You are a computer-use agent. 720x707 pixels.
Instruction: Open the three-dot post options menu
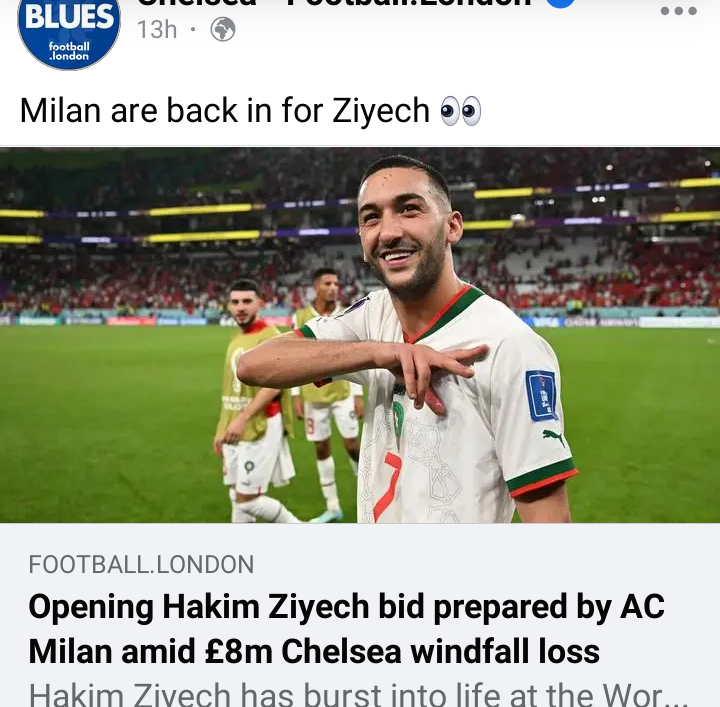point(678,11)
